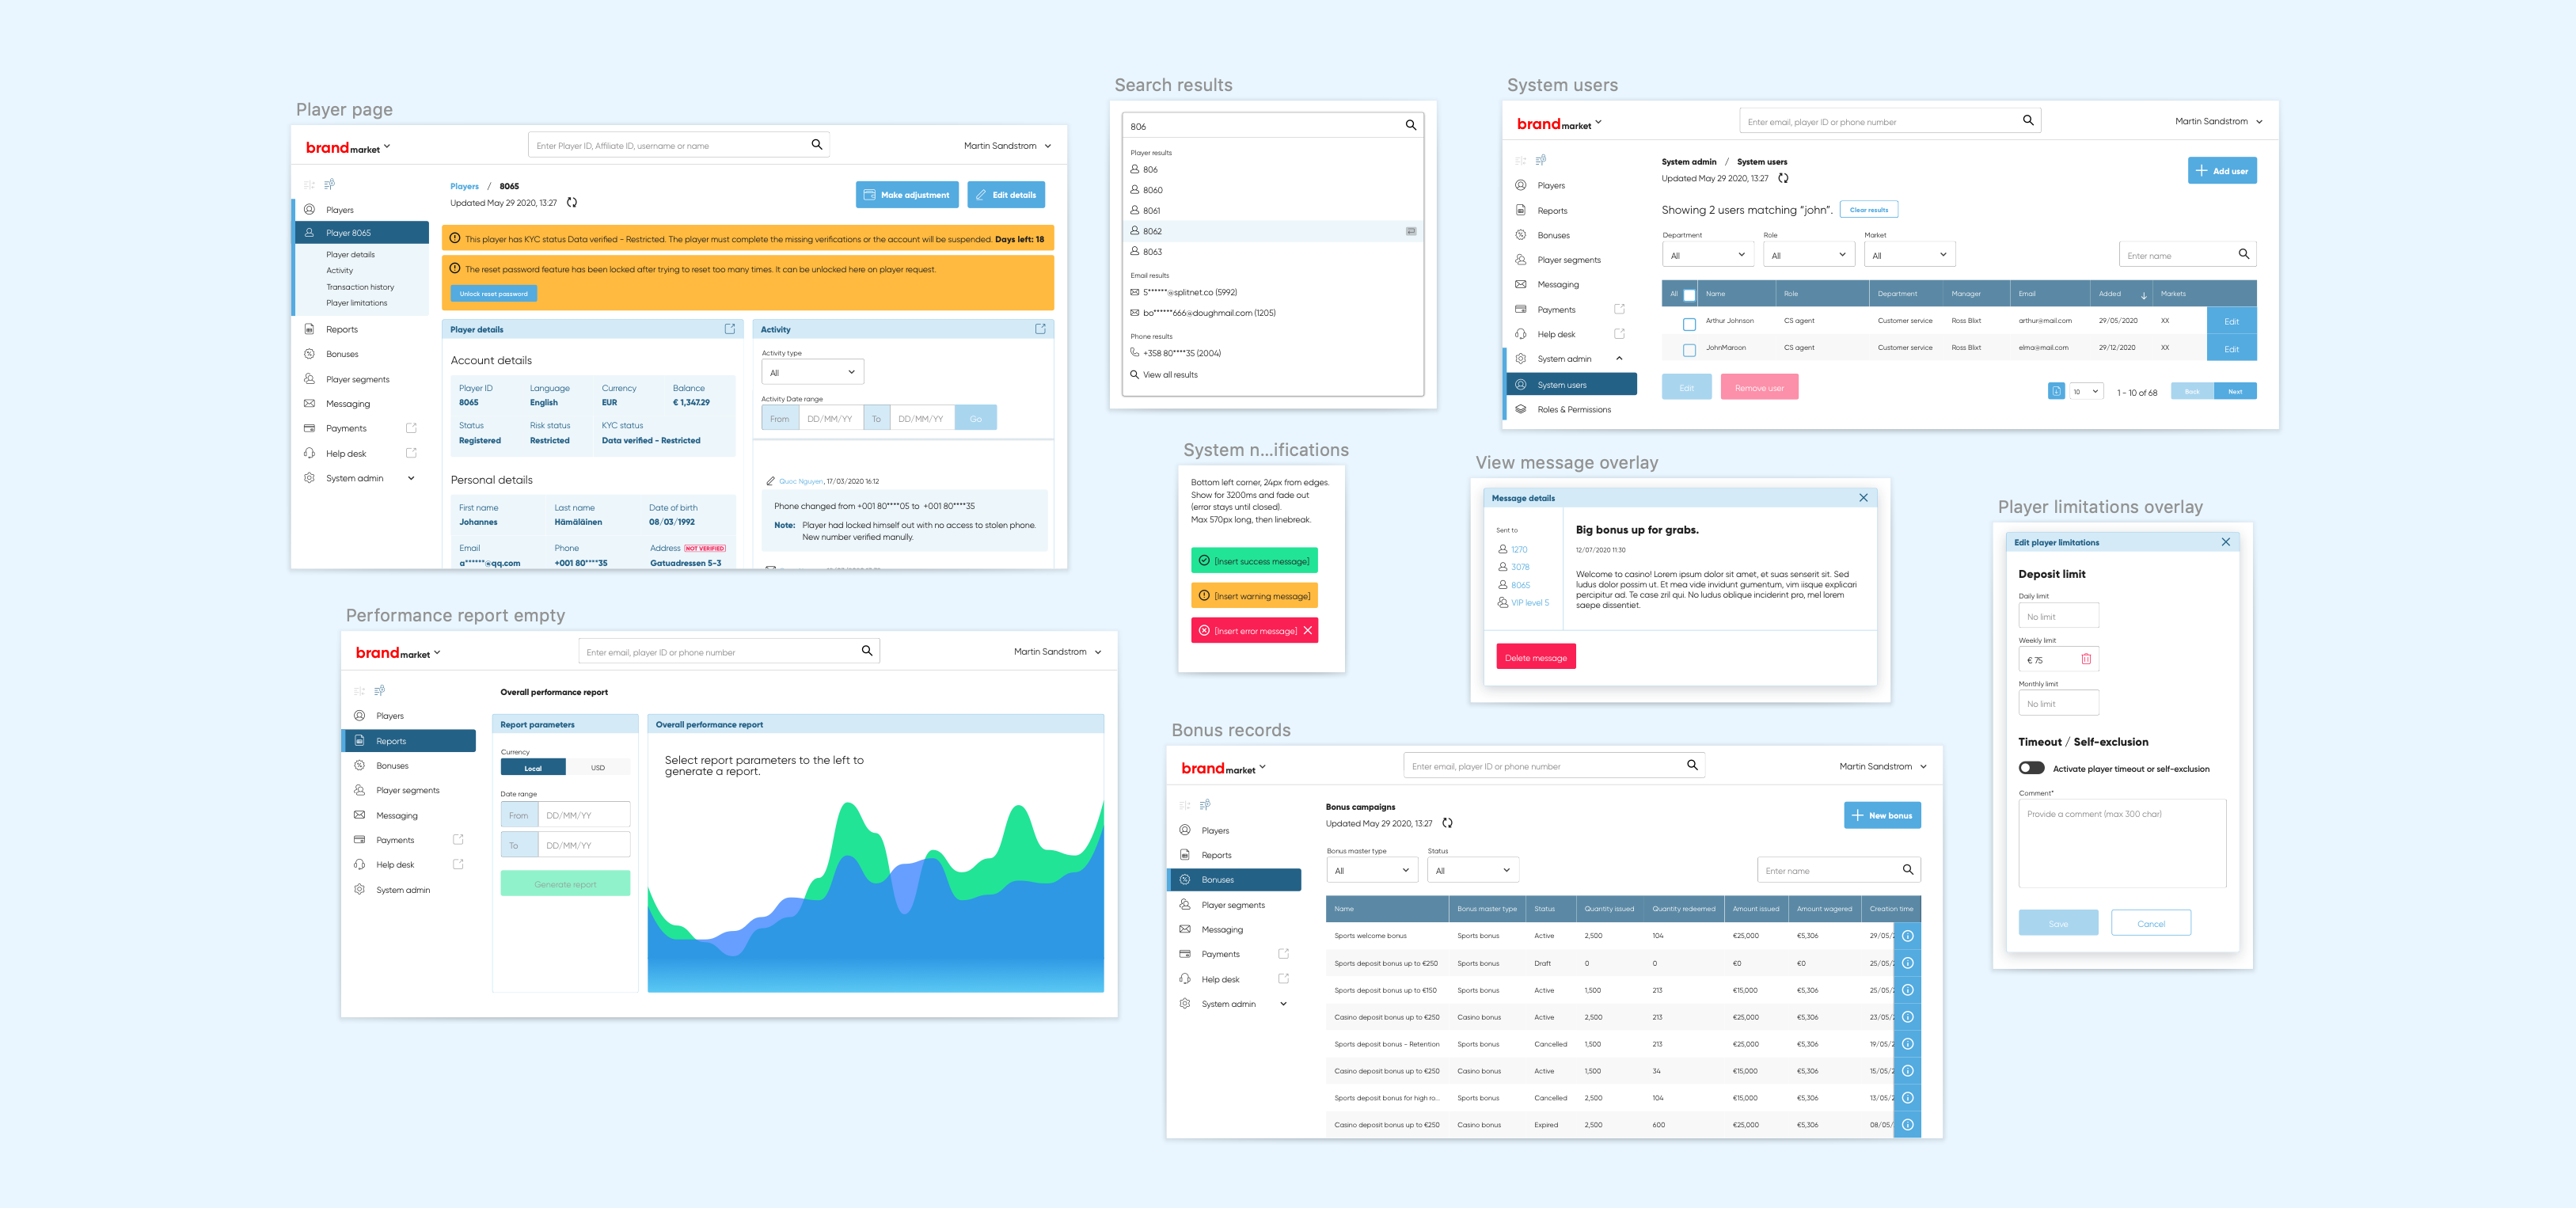Select Player limitations in Player page sidebar
Screen dimensions: 2576x1208
356,303
